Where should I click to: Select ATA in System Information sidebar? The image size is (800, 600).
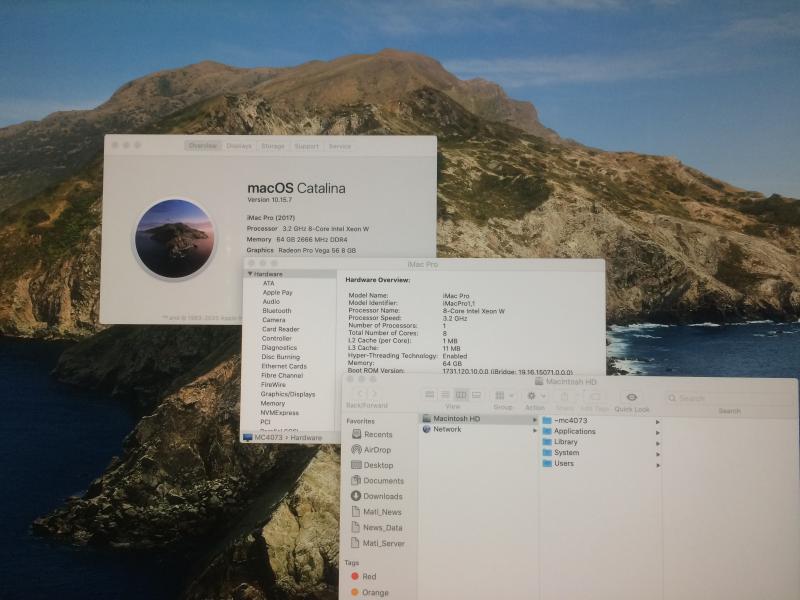268,283
